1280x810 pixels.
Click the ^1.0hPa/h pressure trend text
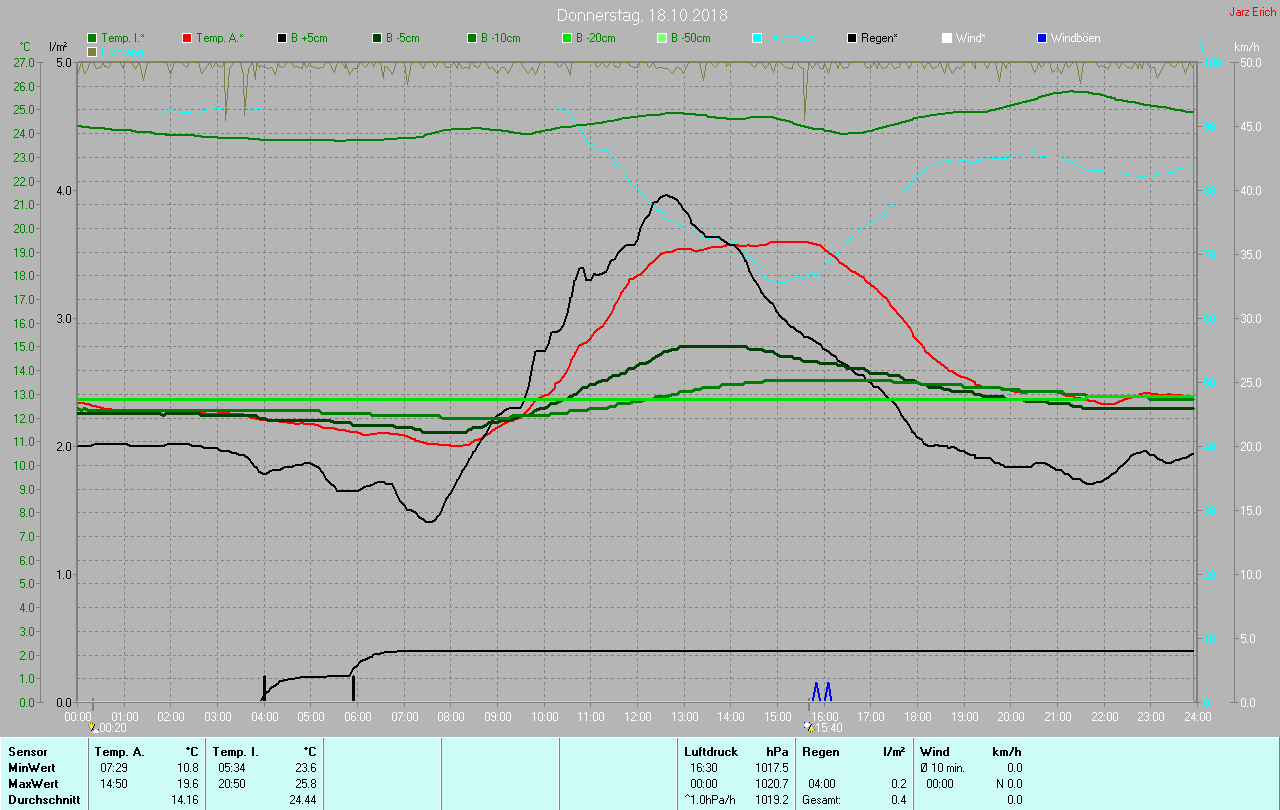point(710,800)
